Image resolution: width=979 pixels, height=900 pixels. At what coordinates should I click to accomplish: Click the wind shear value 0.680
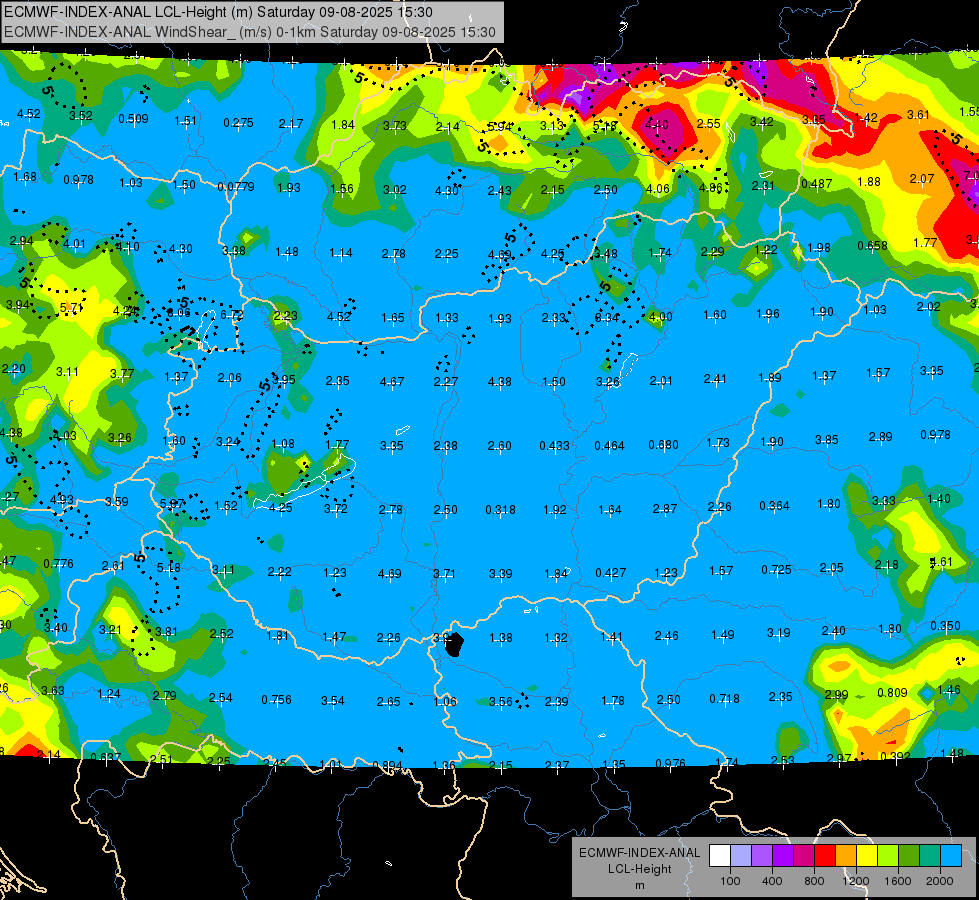663,445
